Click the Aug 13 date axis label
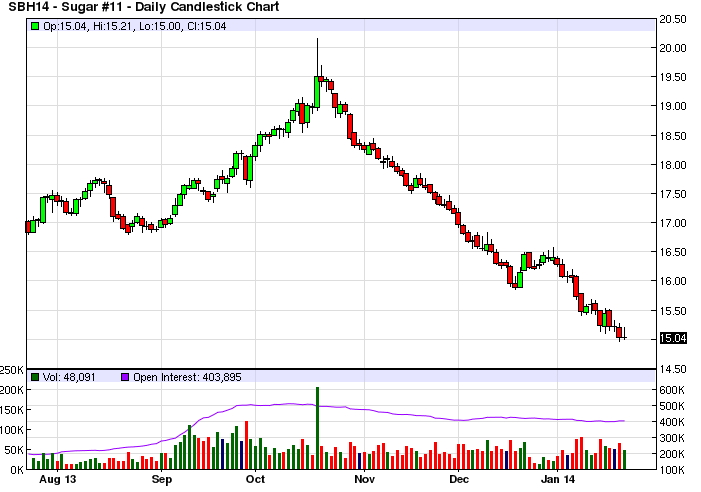Viewport: 701px width, 492px height. tap(58, 479)
